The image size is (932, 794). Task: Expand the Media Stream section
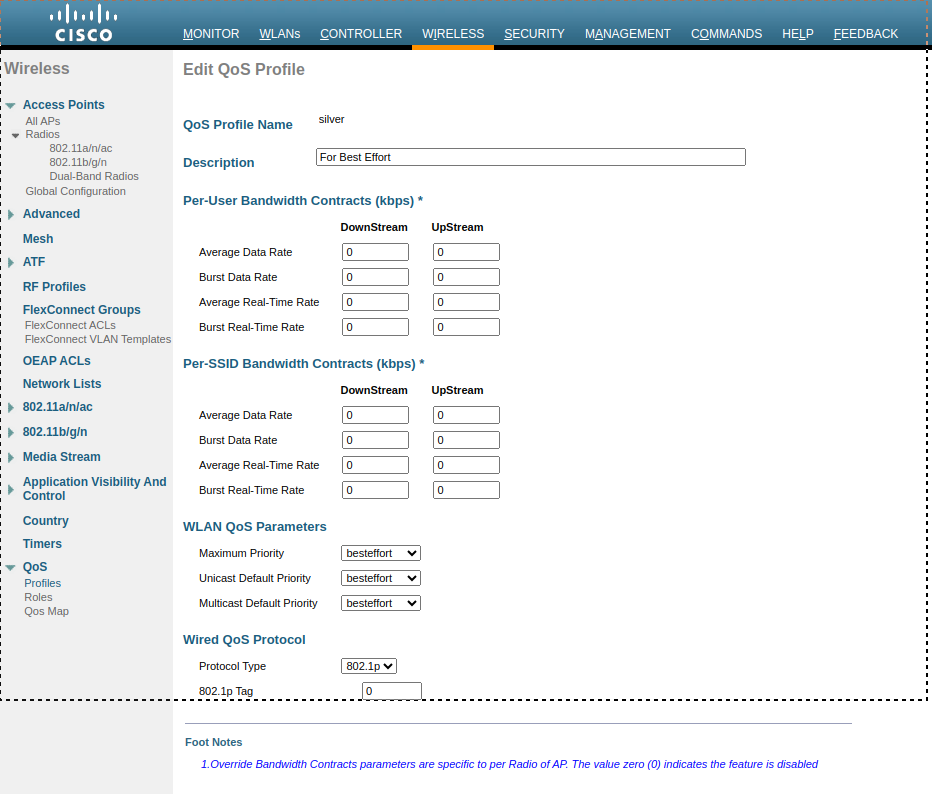click(11, 457)
